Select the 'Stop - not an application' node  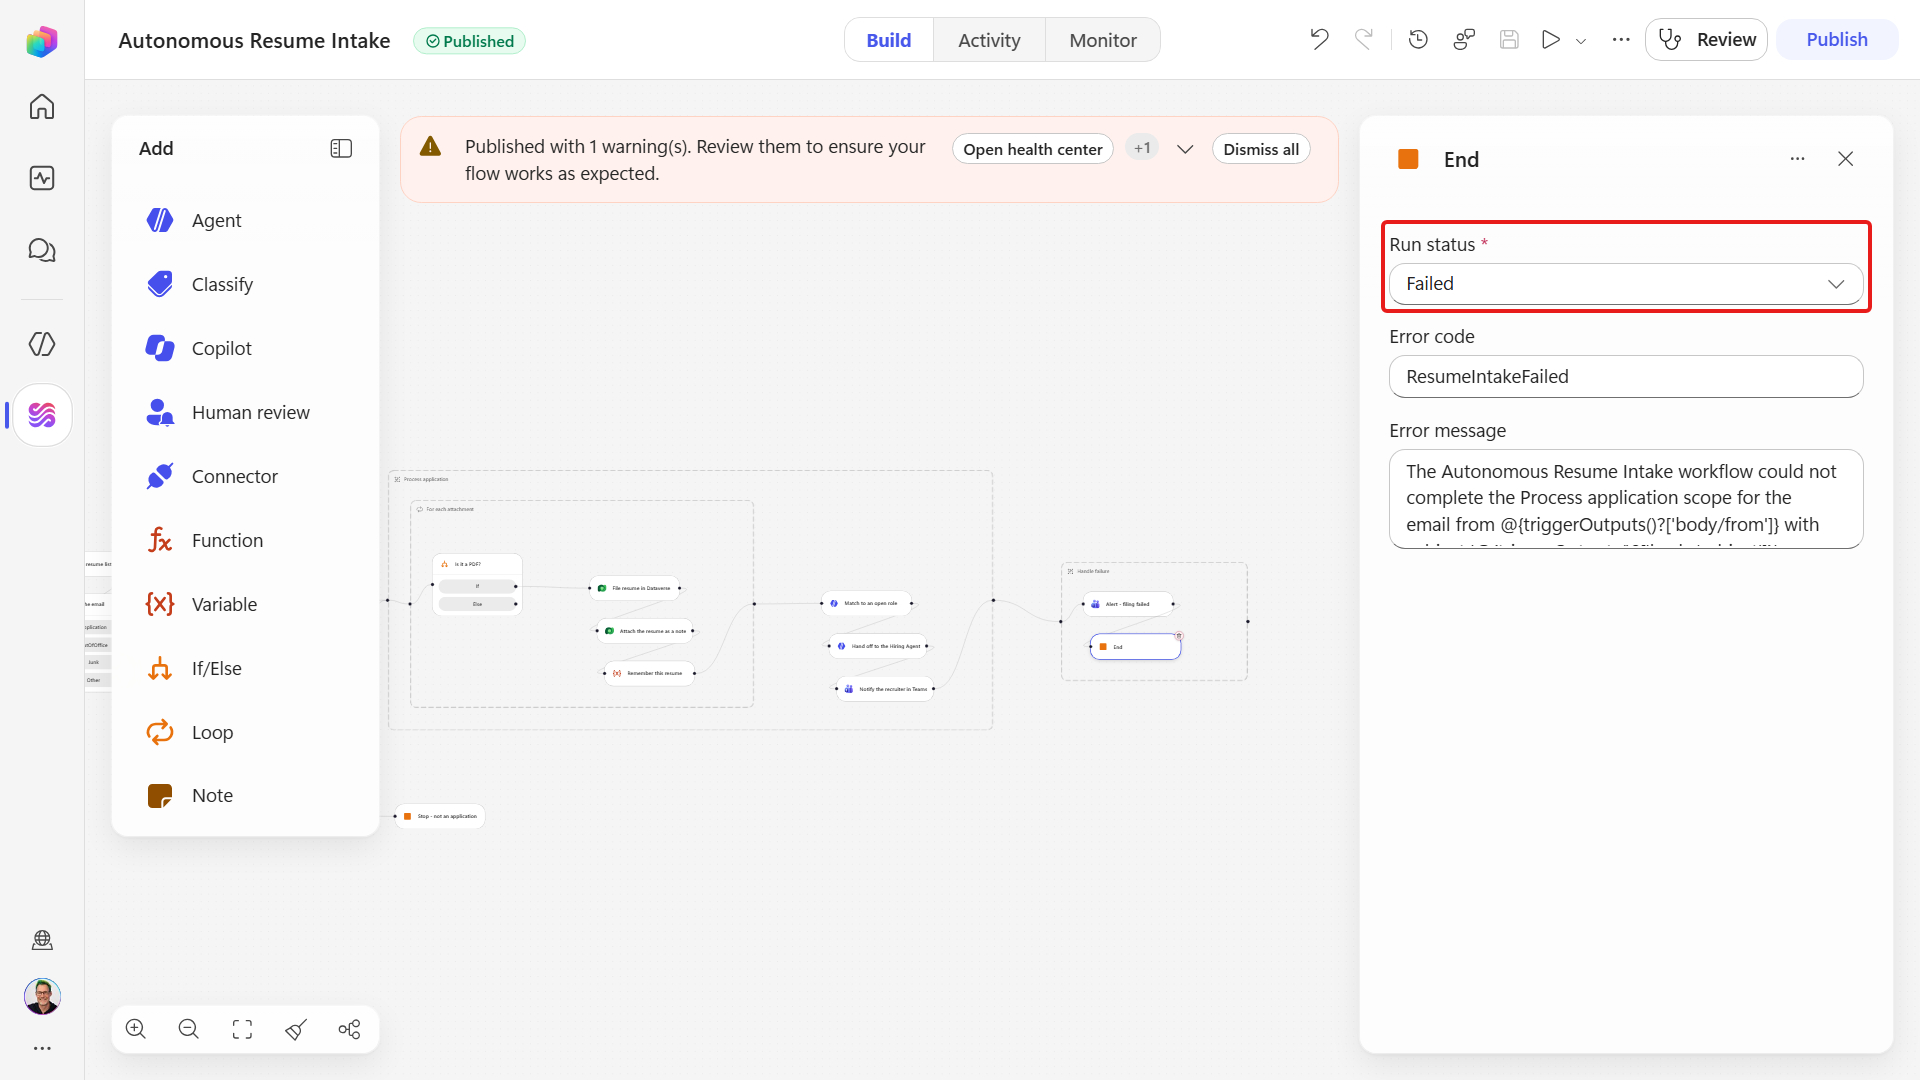click(x=440, y=816)
